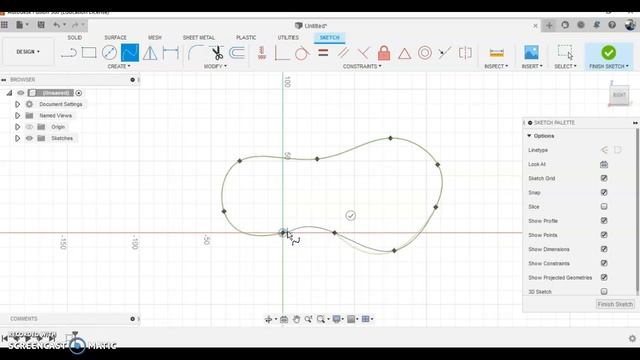Apply Concentric constraint
The height and width of the screenshot is (360, 640).
[x=425, y=53]
